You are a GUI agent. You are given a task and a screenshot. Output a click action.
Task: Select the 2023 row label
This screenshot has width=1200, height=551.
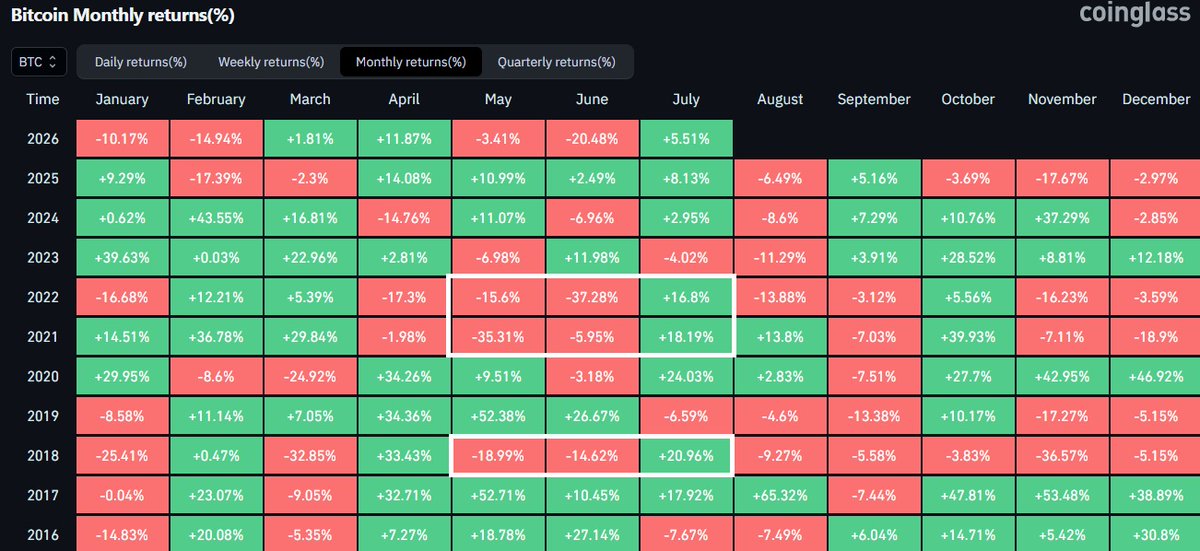click(43, 257)
